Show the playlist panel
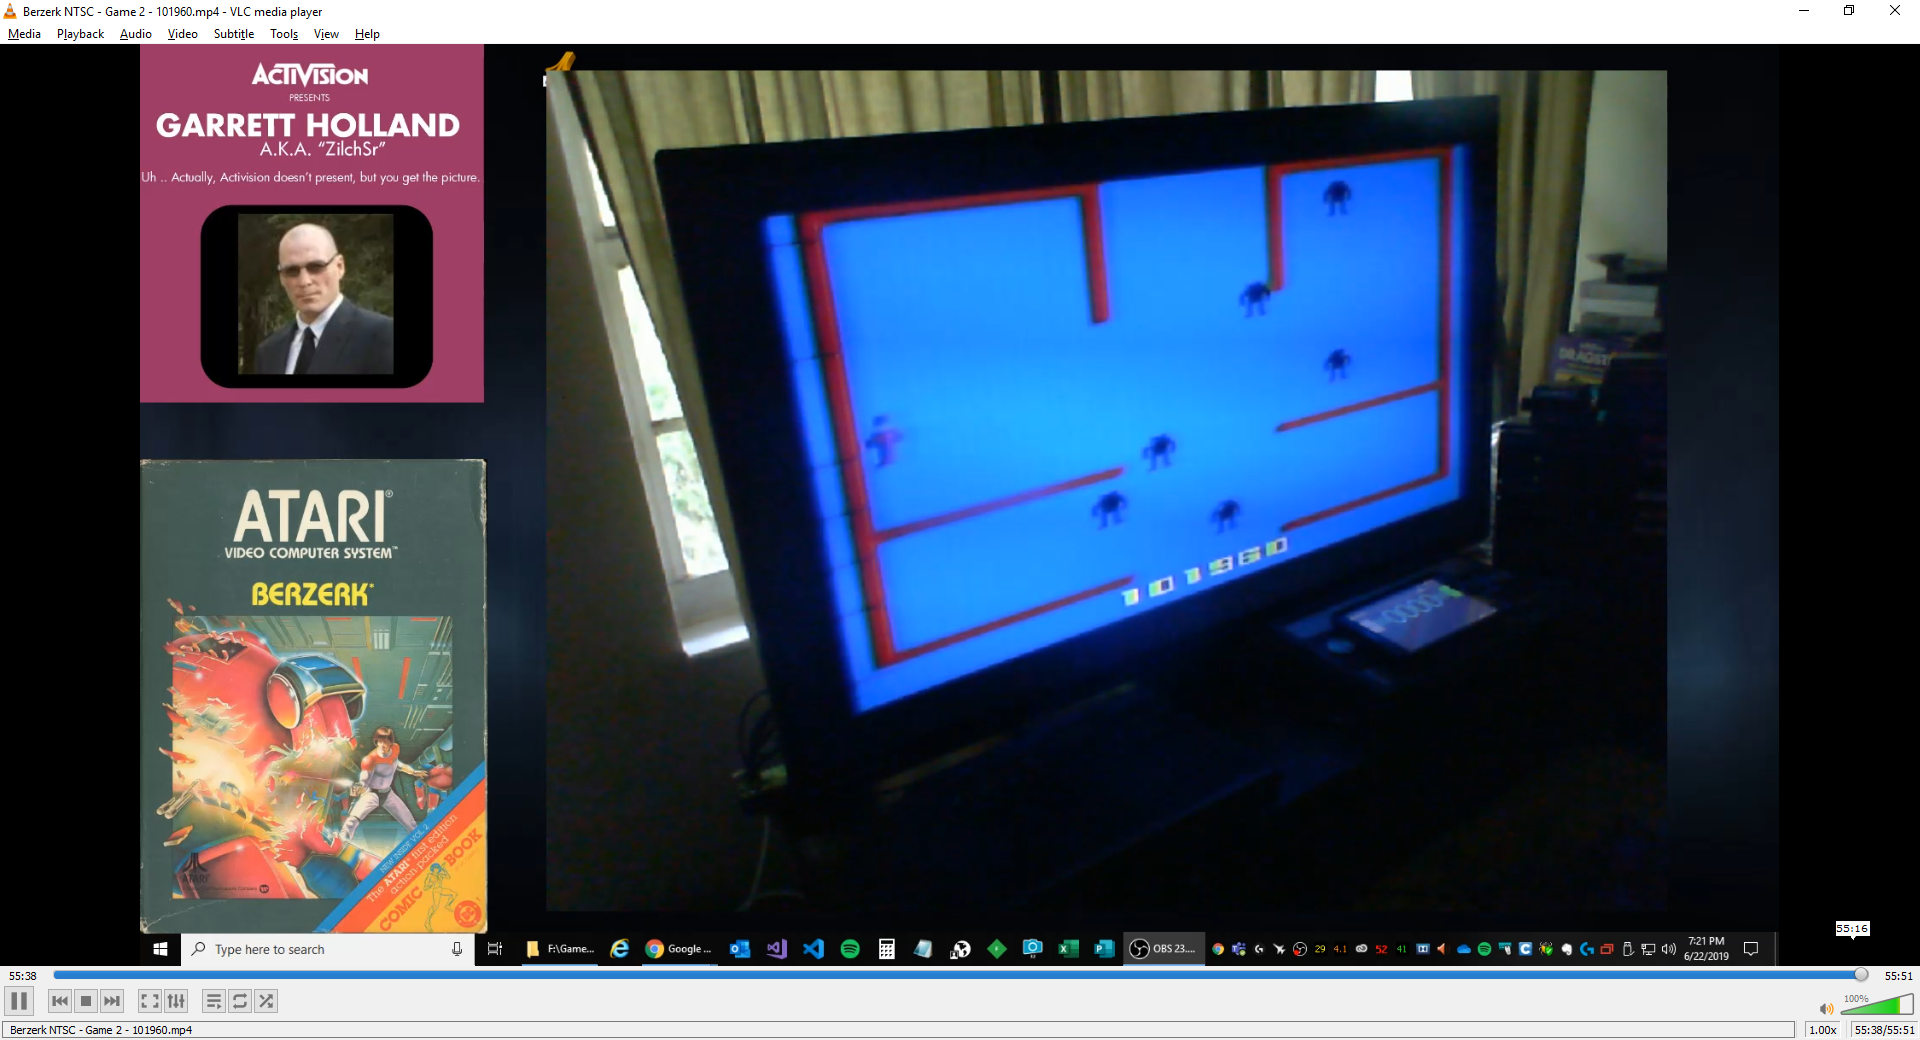This screenshot has width=1920, height=1040. (213, 1001)
